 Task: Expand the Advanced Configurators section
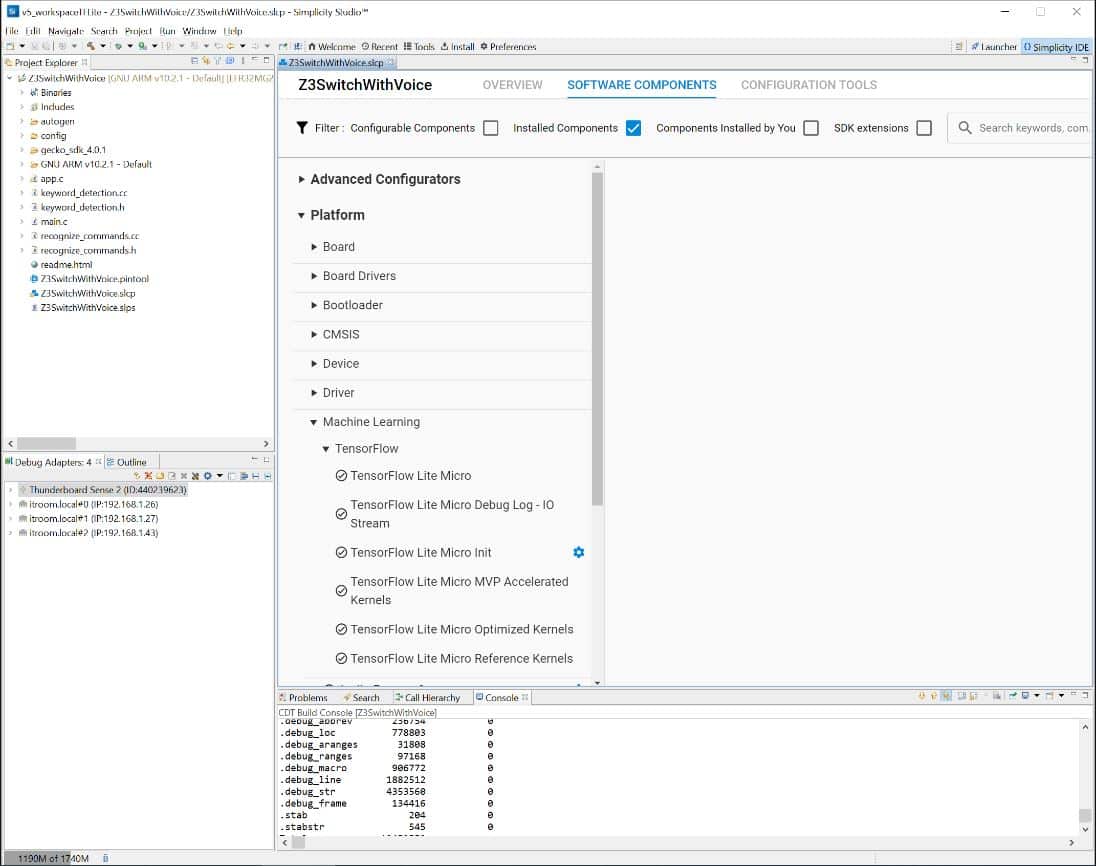301,180
